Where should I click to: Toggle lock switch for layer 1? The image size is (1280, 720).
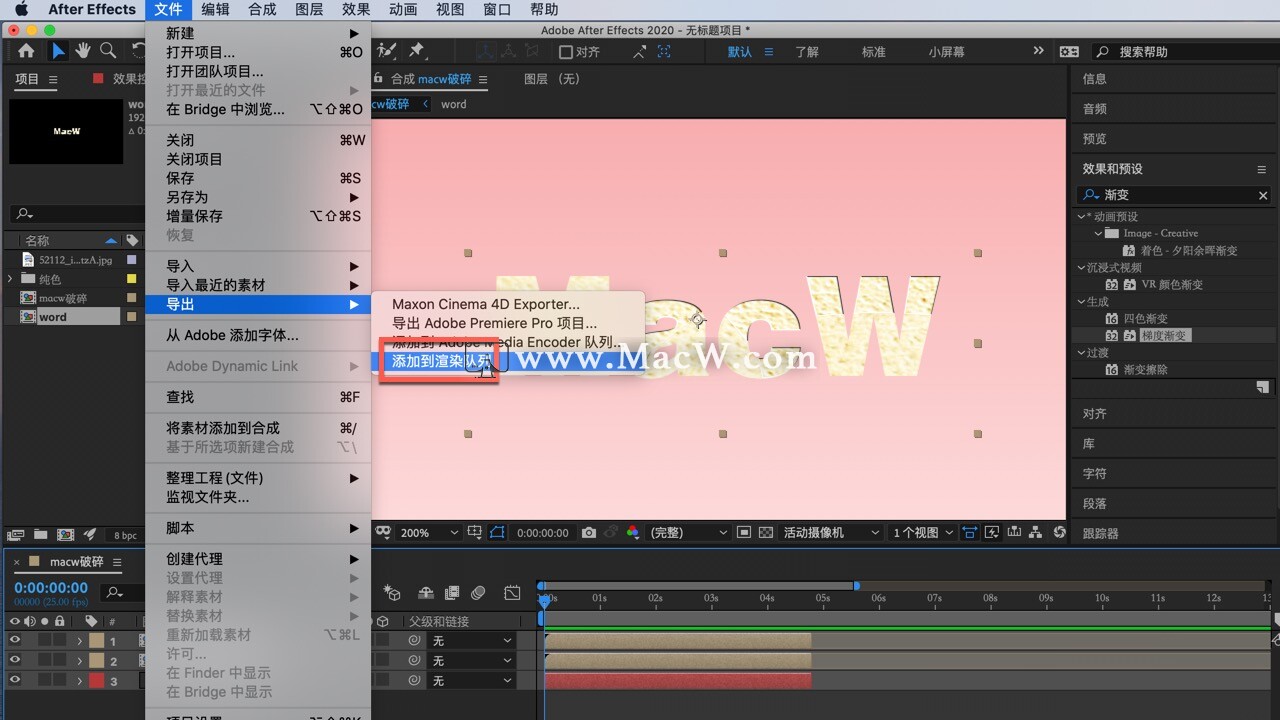60,640
